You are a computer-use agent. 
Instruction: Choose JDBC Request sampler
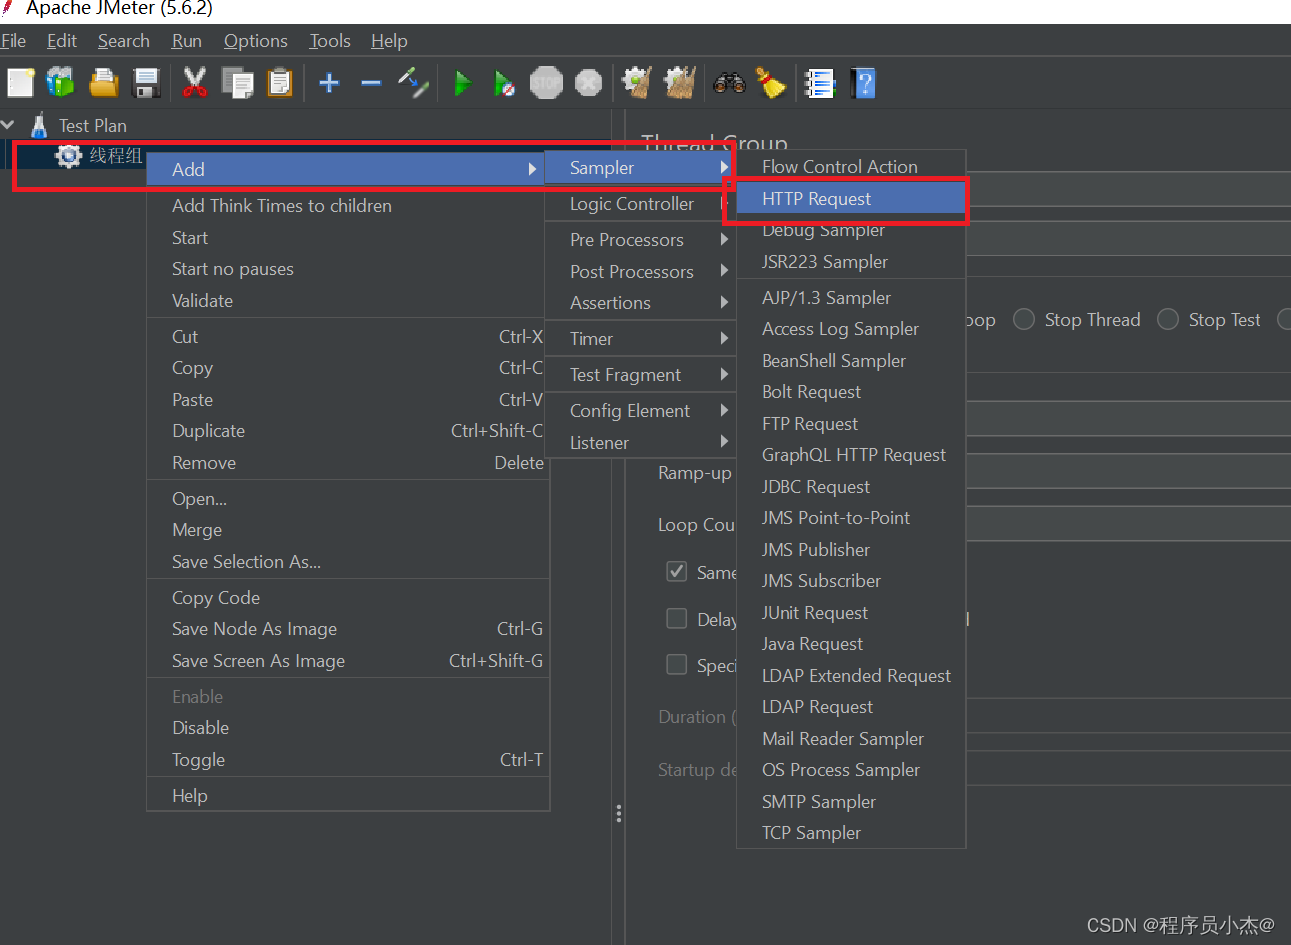tap(852, 486)
